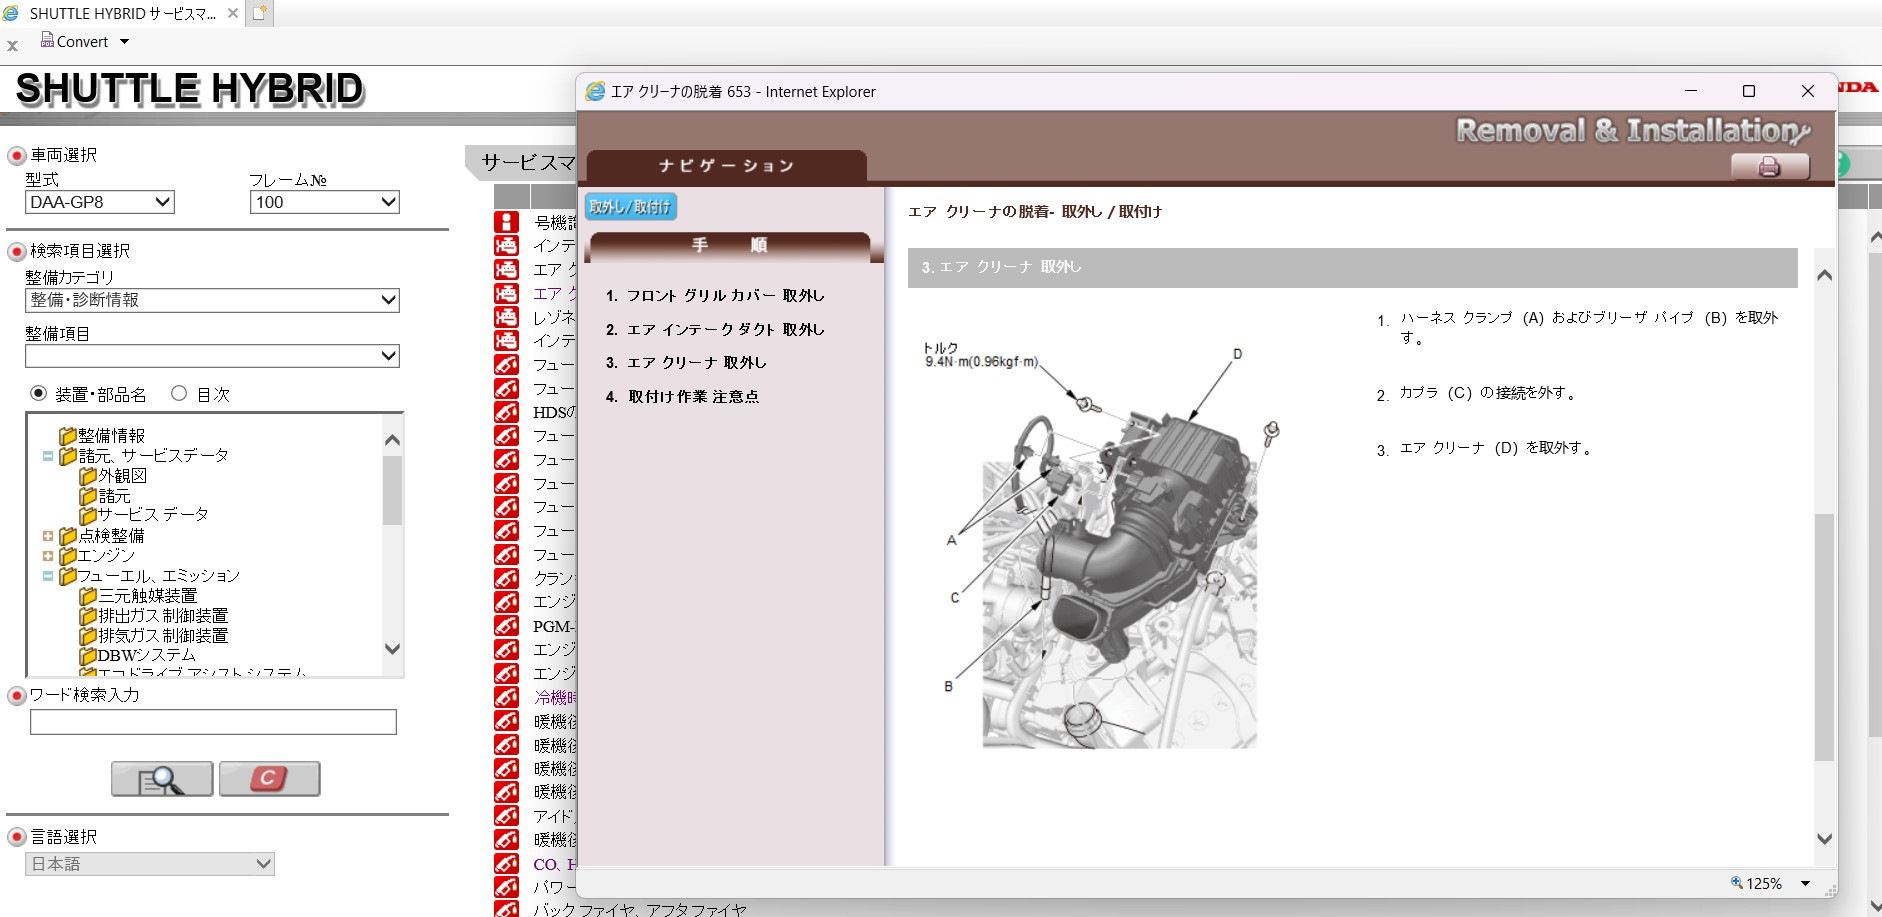Switch to the ナビゲーション tab
The image size is (1882, 917).
[727, 166]
